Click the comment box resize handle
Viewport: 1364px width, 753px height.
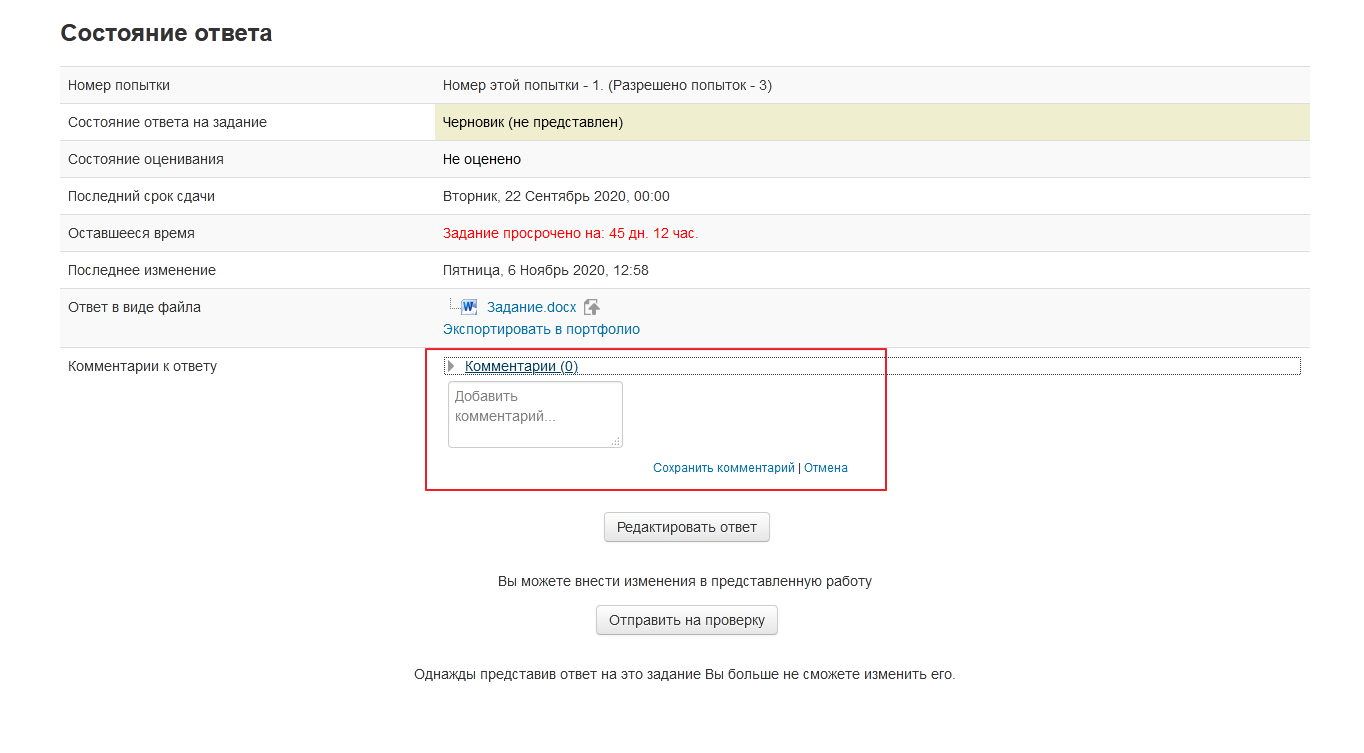click(616, 441)
